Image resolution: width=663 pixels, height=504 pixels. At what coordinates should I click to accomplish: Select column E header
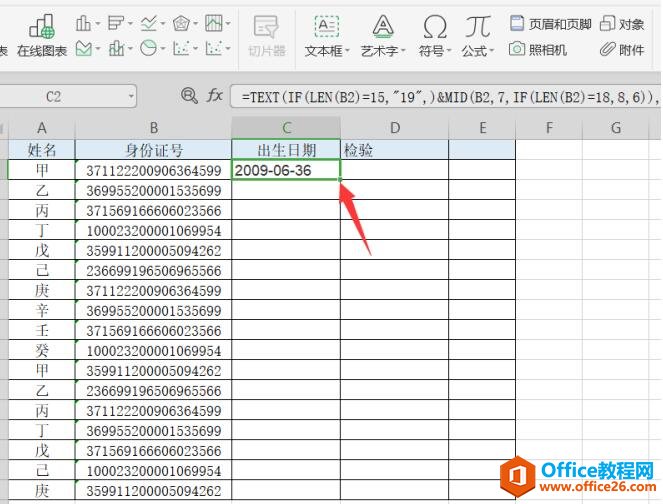pos(482,128)
